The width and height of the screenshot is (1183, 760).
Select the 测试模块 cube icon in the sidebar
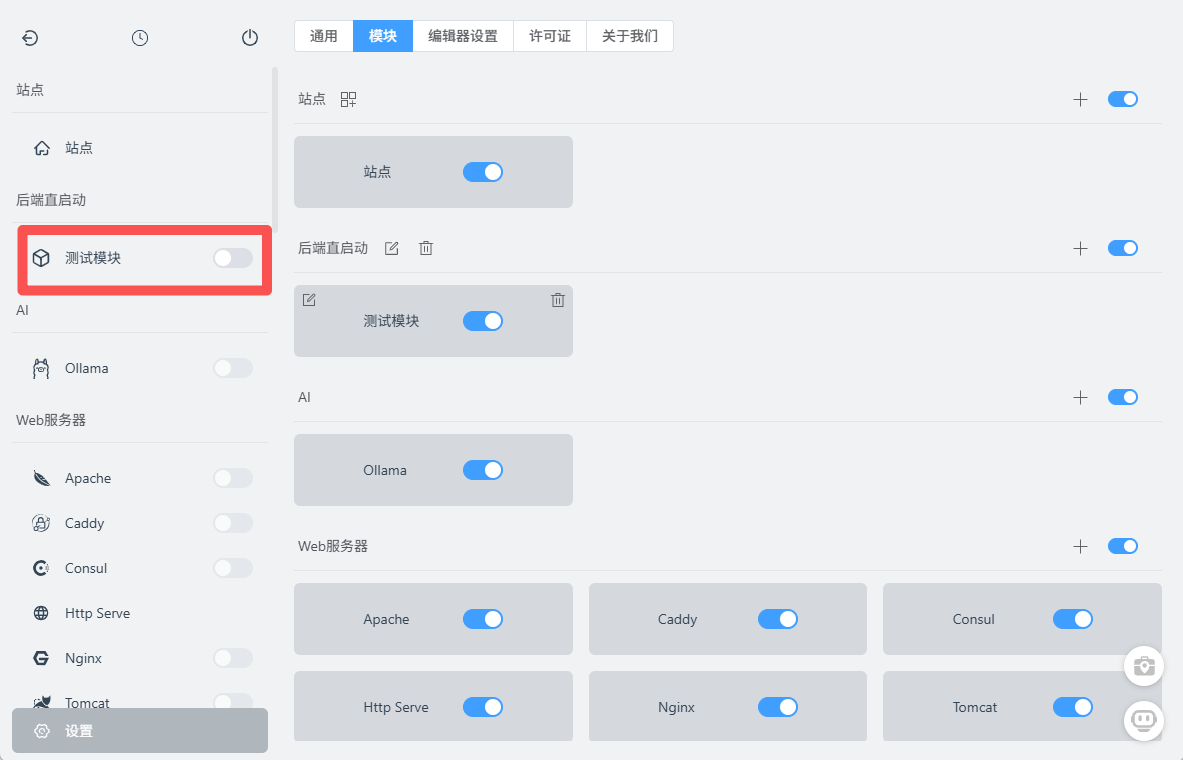coord(41,257)
